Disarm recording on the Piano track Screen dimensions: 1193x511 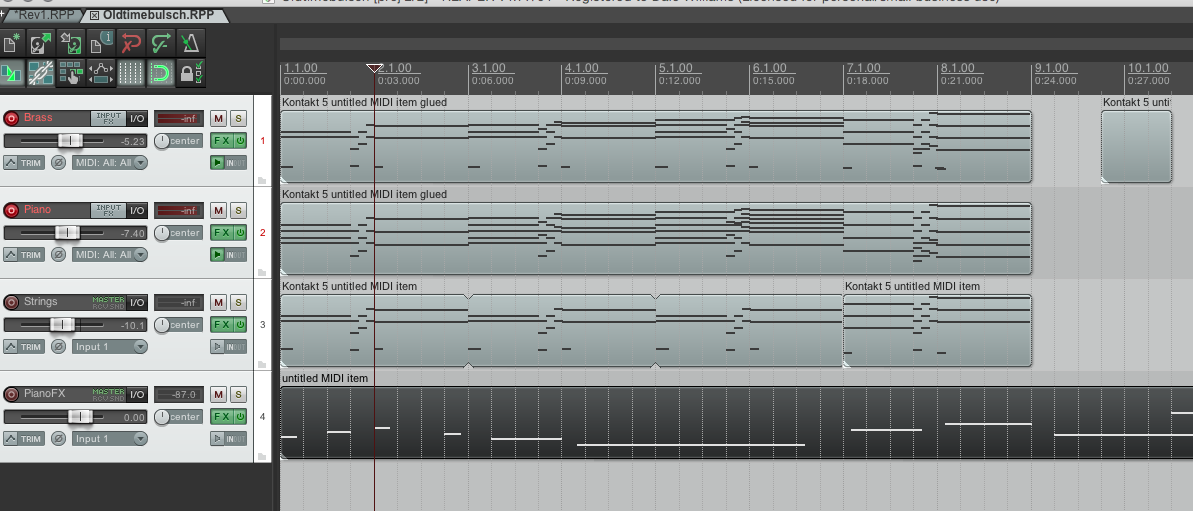pos(12,210)
